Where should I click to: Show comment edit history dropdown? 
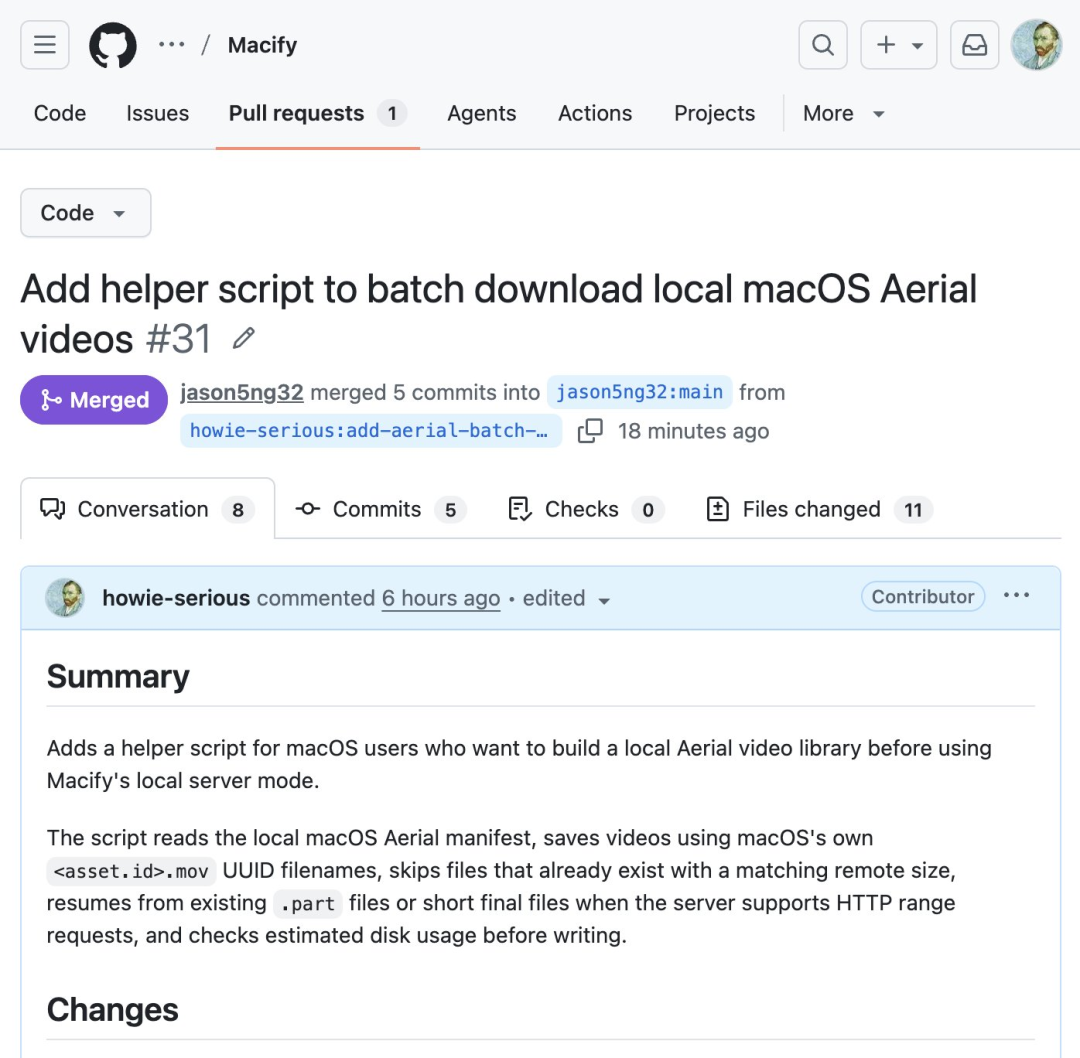(x=566, y=599)
